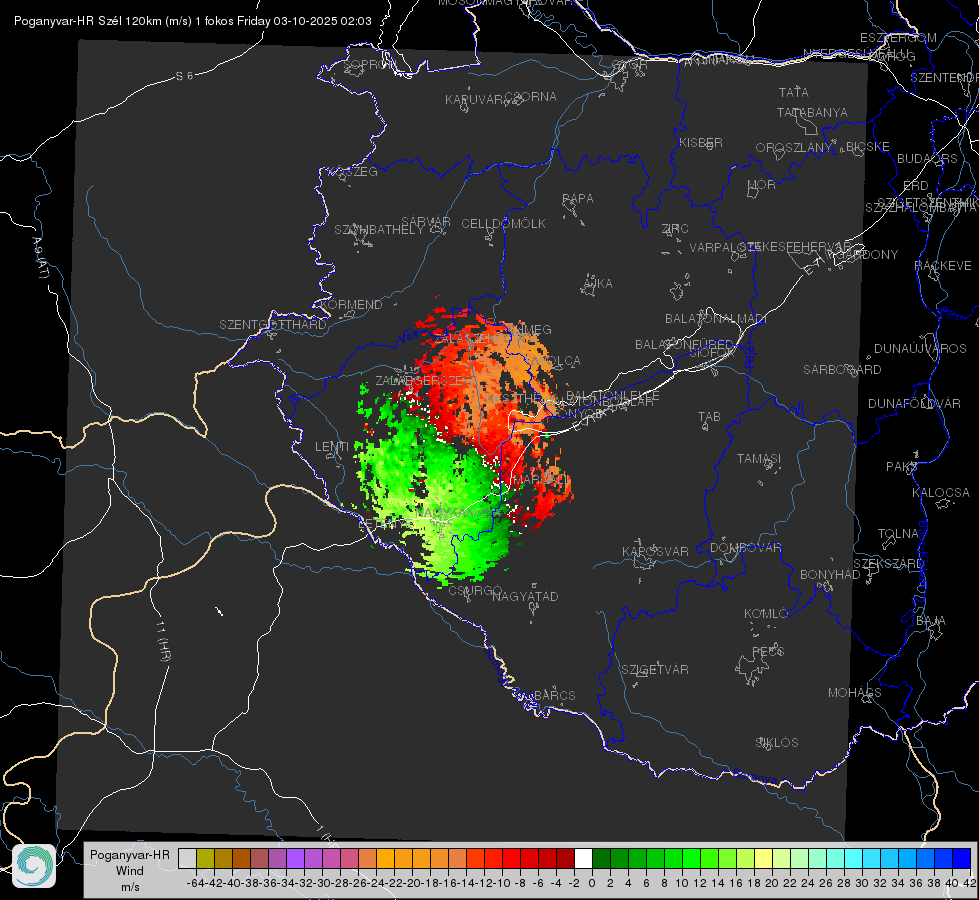
Task: Select the BAJA label
Action: click(931, 621)
